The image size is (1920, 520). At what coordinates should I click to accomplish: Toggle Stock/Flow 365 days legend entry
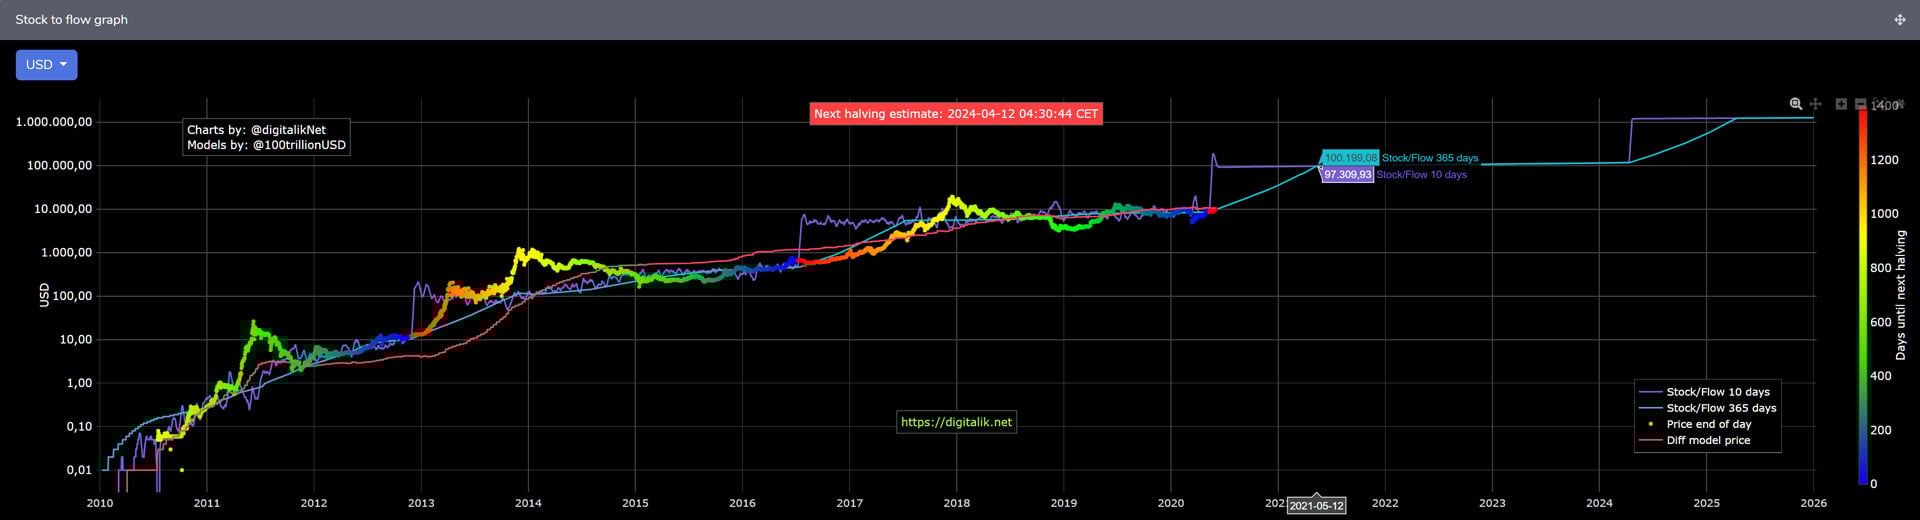click(x=1720, y=408)
